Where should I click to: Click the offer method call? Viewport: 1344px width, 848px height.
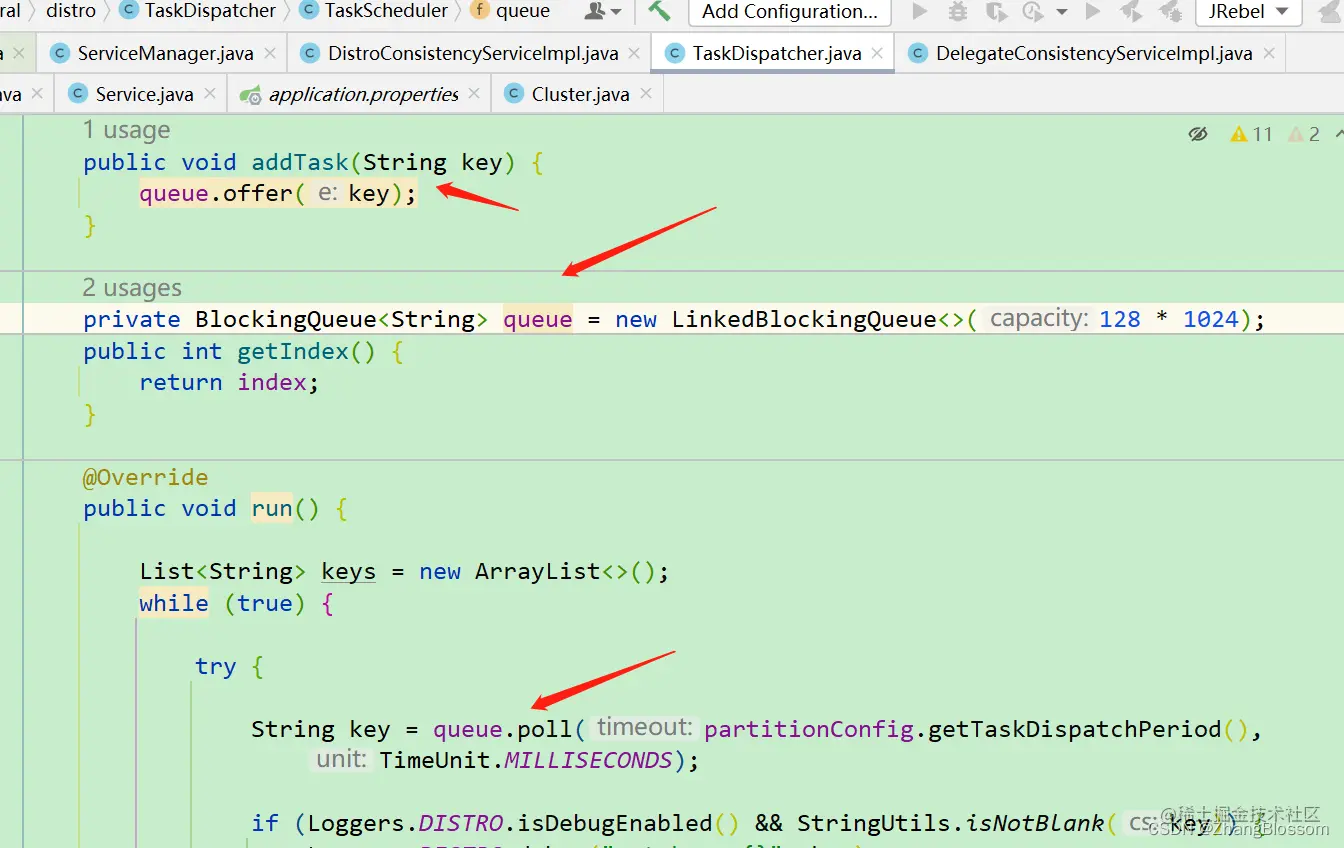(x=257, y=193)
